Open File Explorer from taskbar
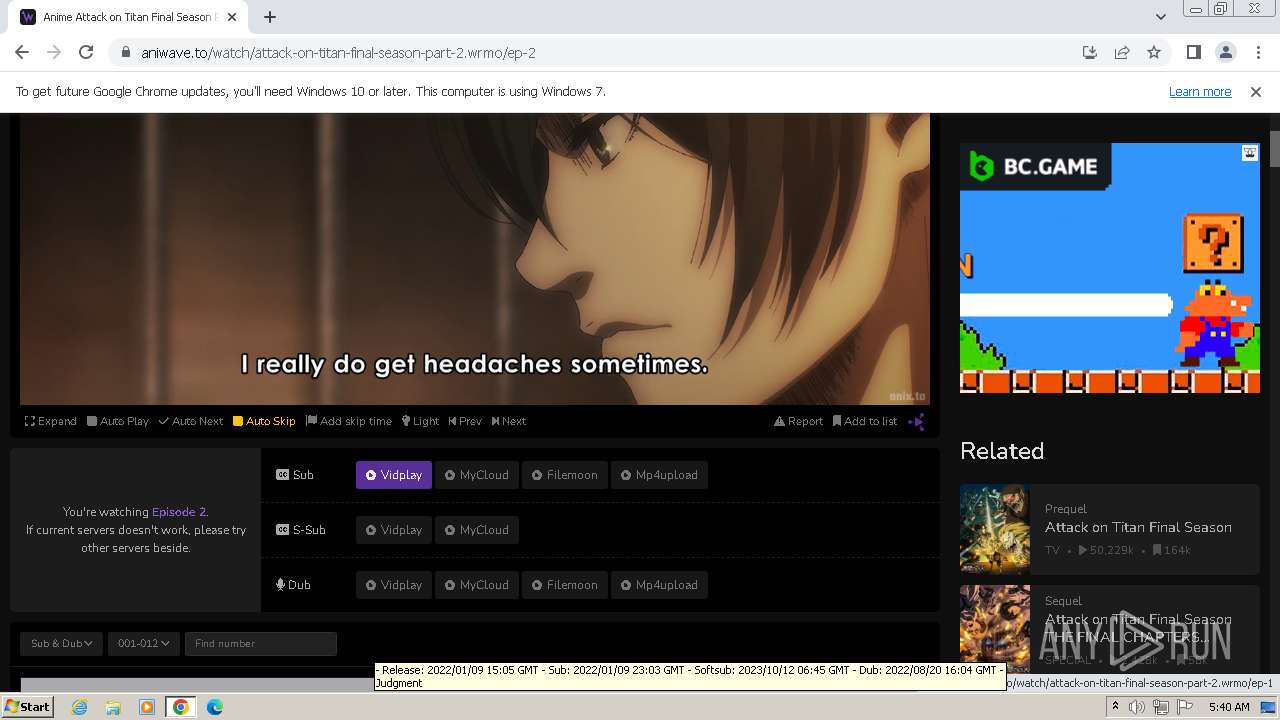 pos(113,707)
